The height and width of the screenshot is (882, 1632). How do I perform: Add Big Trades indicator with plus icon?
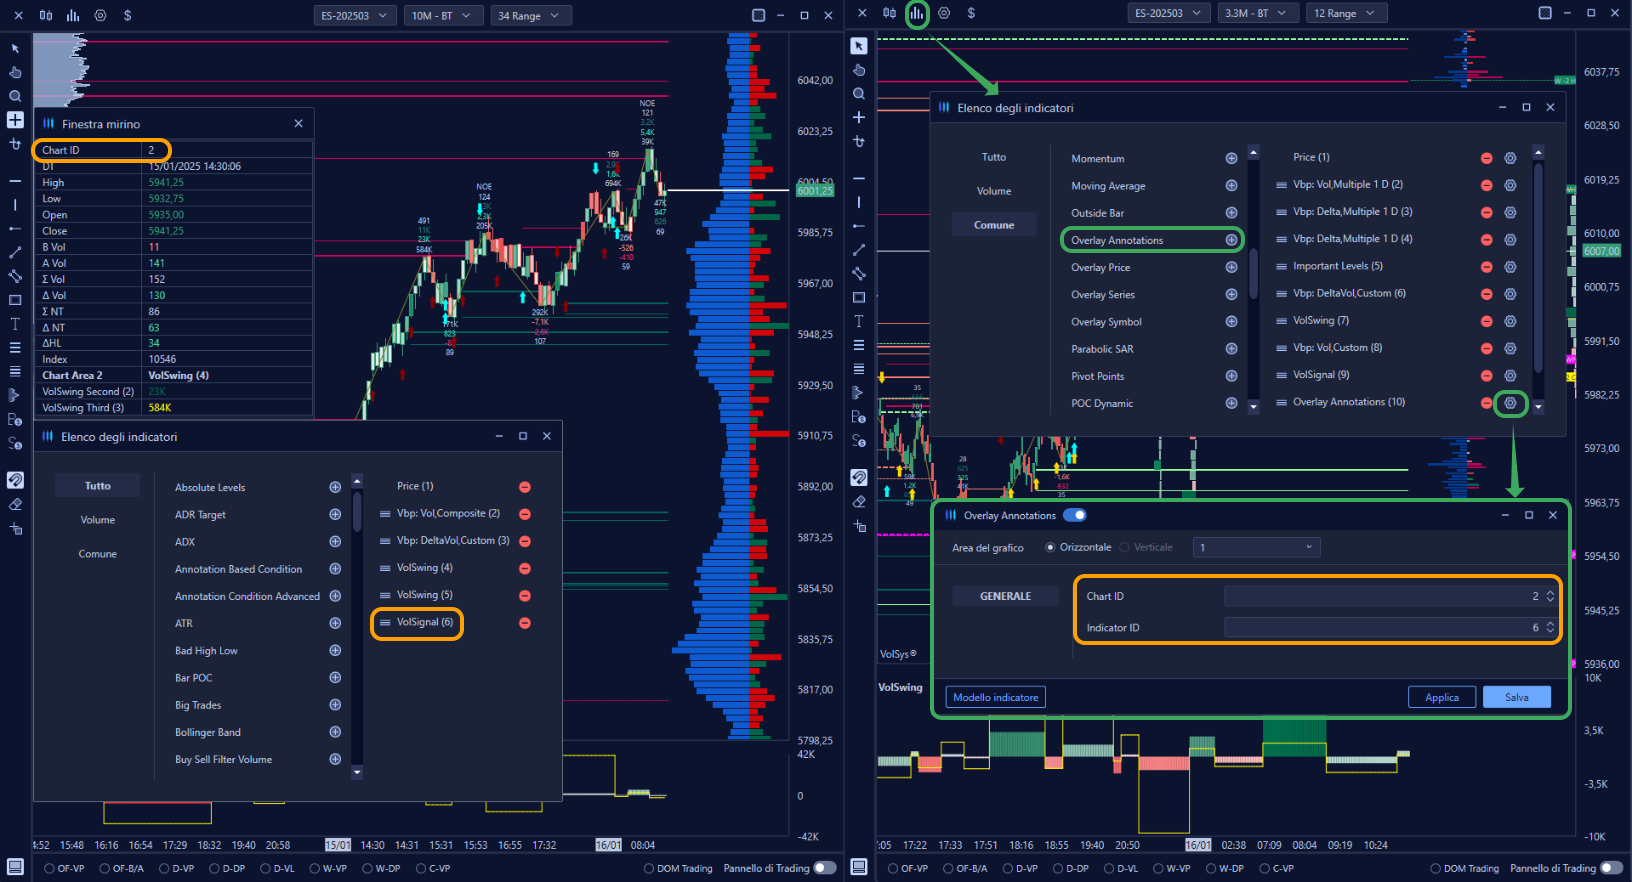point(335,705)
